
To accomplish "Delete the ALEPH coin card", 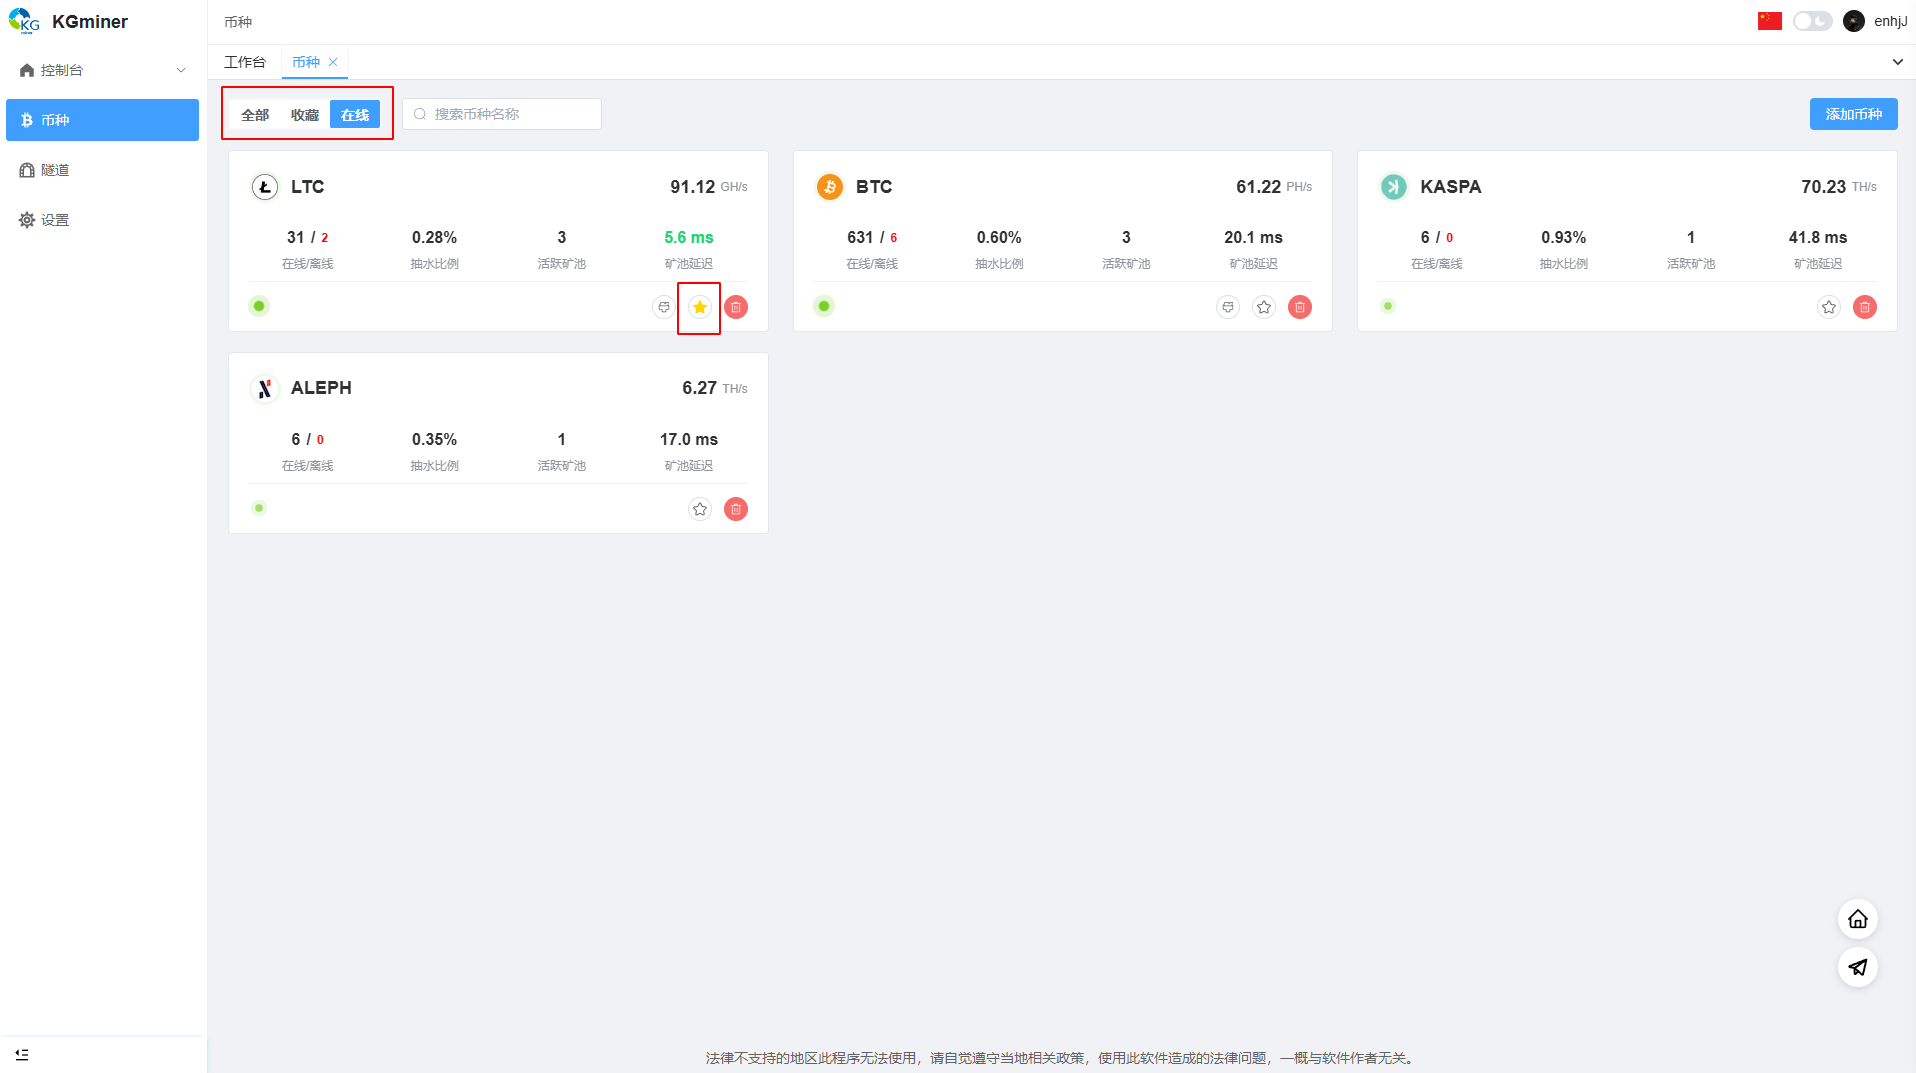I will tap(735, 509).
